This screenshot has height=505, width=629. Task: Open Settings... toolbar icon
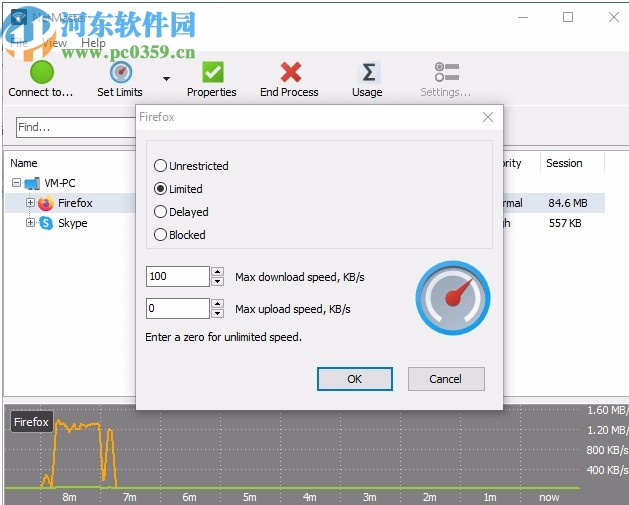446,72
